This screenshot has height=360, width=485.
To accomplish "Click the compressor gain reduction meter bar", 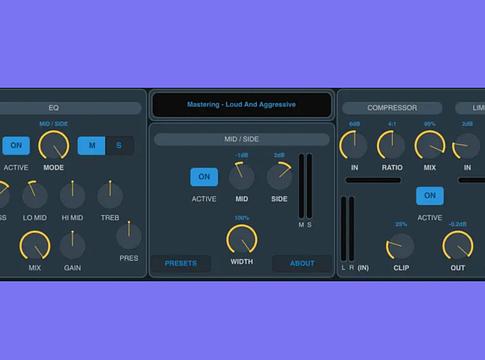I will 373,180.
